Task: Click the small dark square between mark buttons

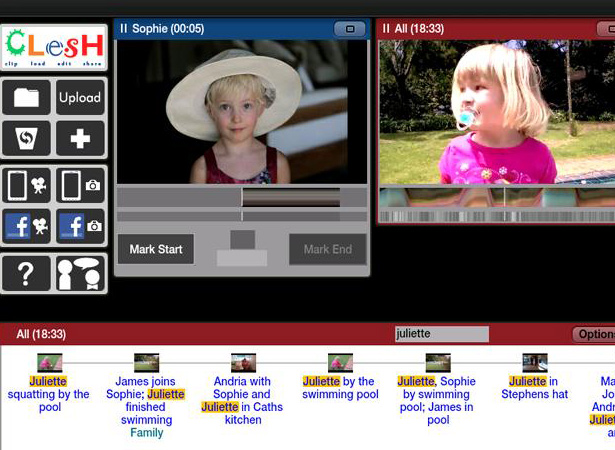Action: tap(242, 240)
